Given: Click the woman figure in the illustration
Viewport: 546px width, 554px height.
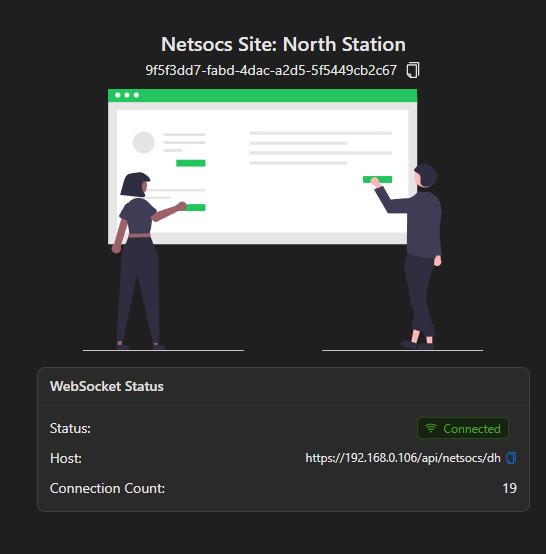Looking at the screenshot, I should coord(143,261).
